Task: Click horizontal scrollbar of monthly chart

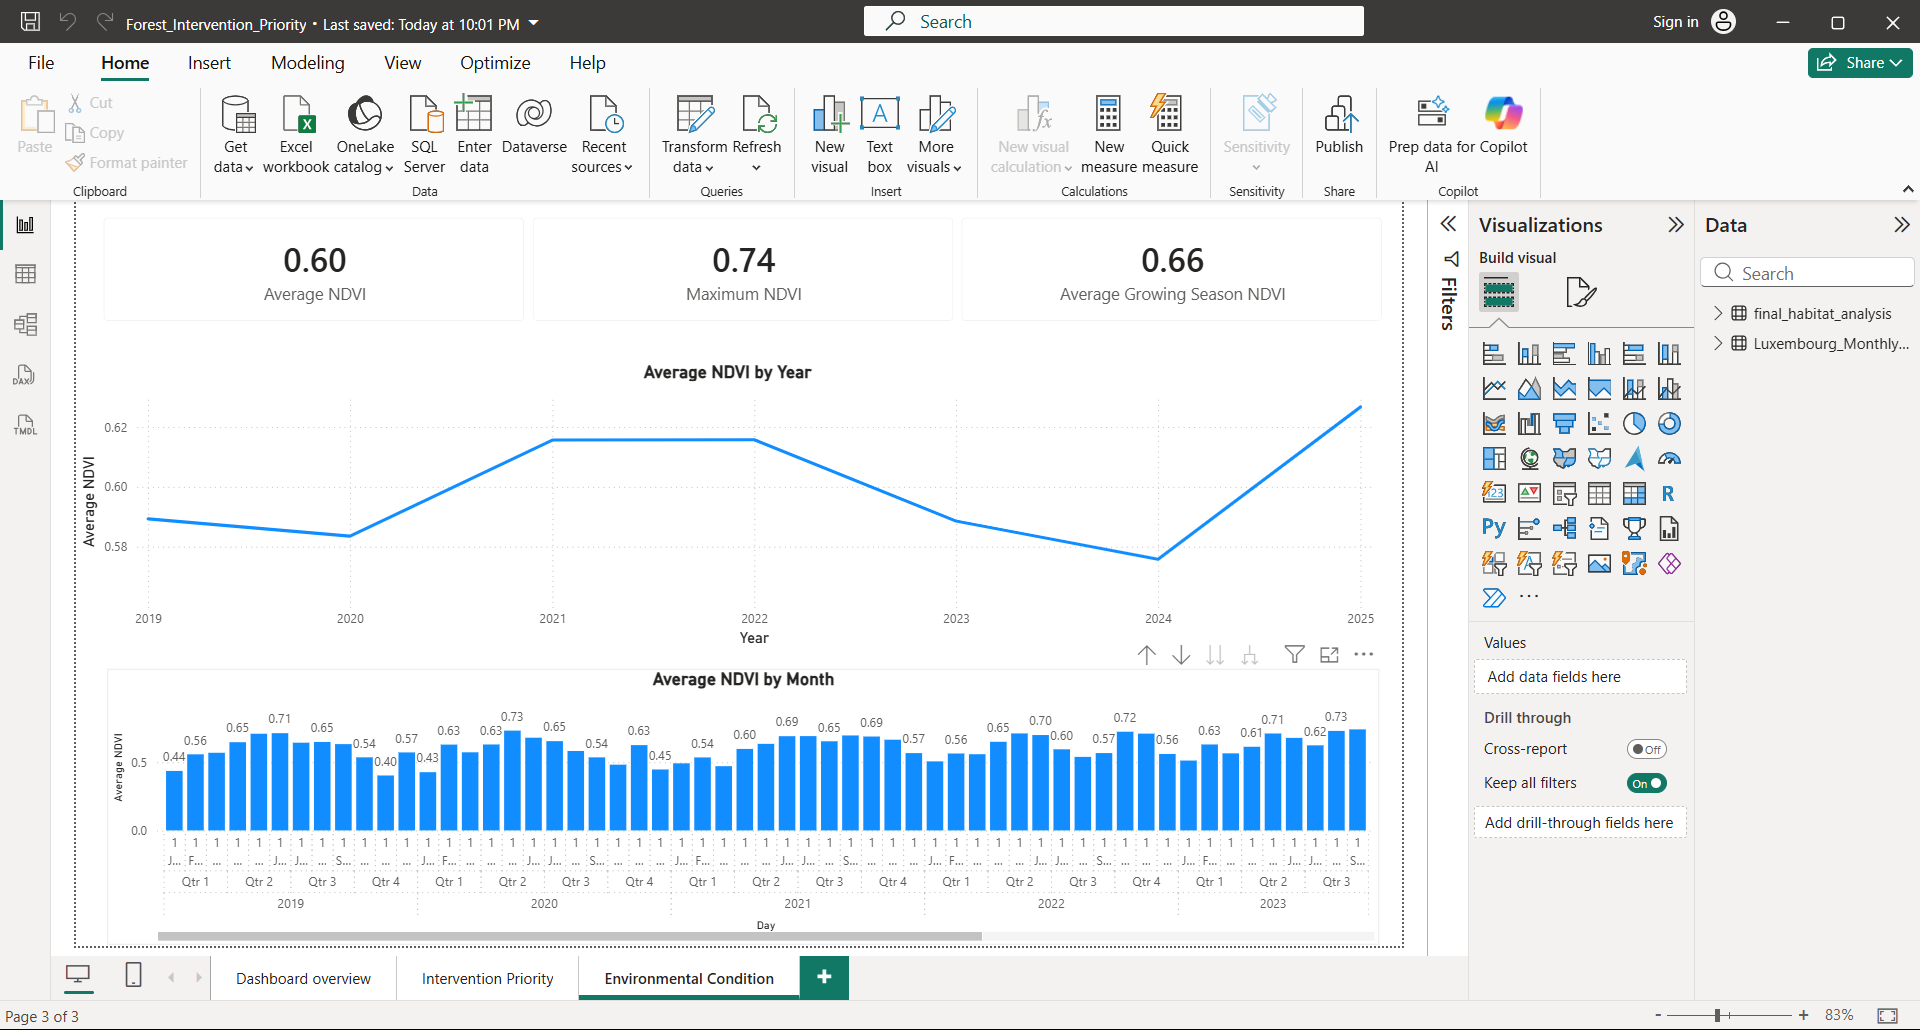Action: pos(570,937)
